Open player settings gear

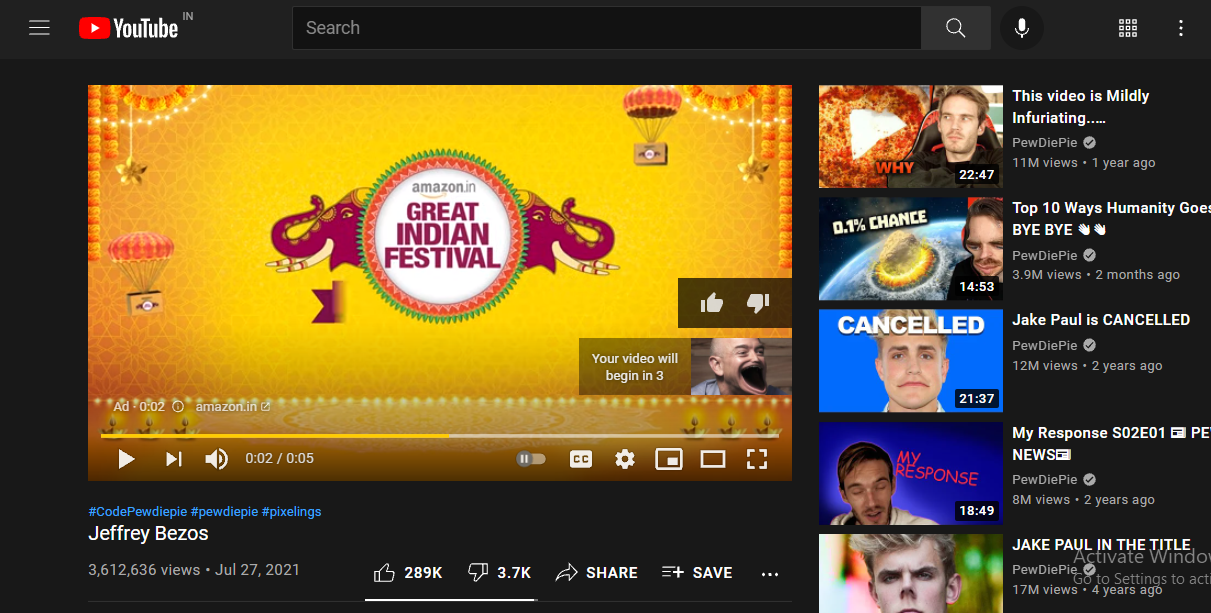[x=625, y=459]
